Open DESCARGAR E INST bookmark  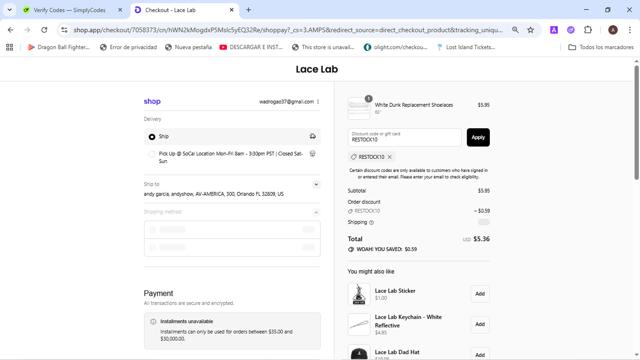coord(251,47)
